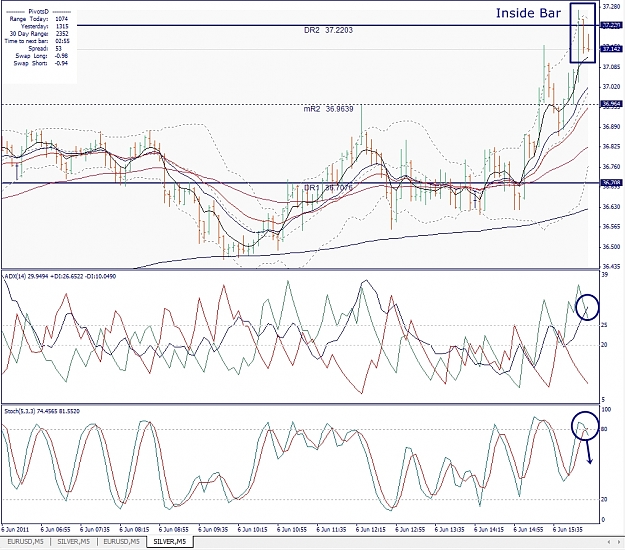Click the 6 Jun 10:55 time axis label

coord(292,530)
